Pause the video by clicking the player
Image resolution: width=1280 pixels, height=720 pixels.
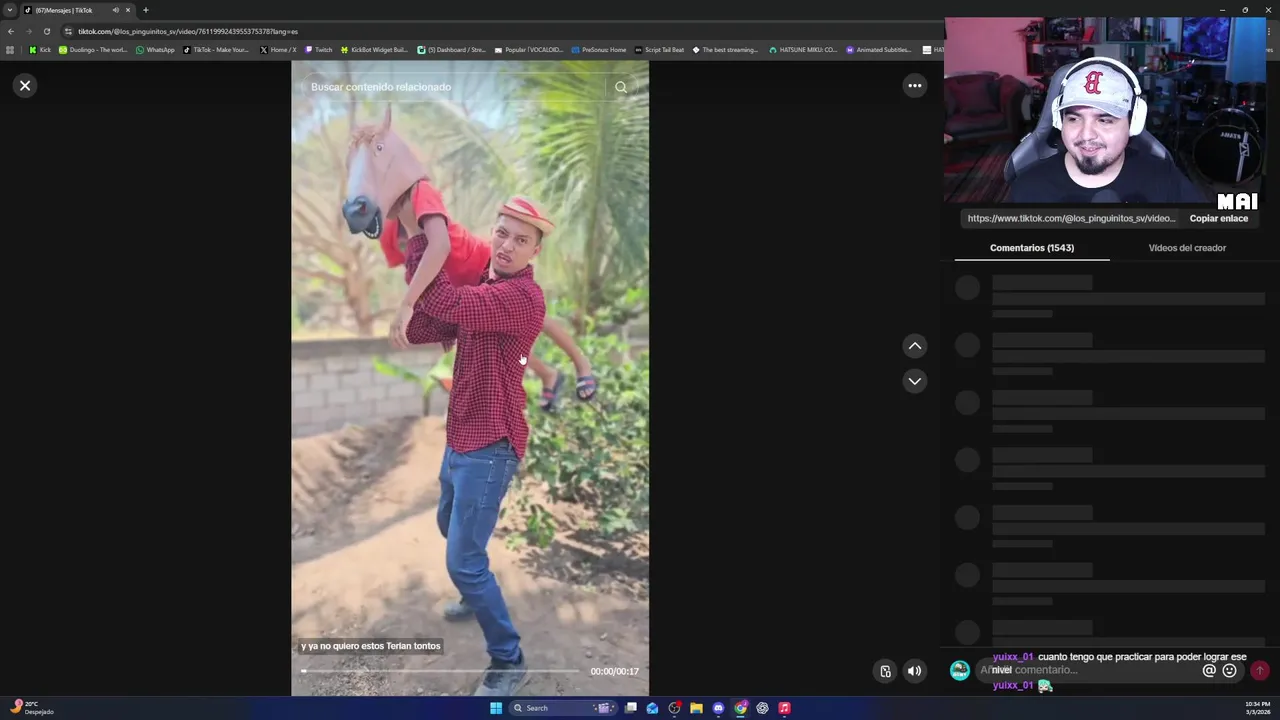[x=470, y=378]
